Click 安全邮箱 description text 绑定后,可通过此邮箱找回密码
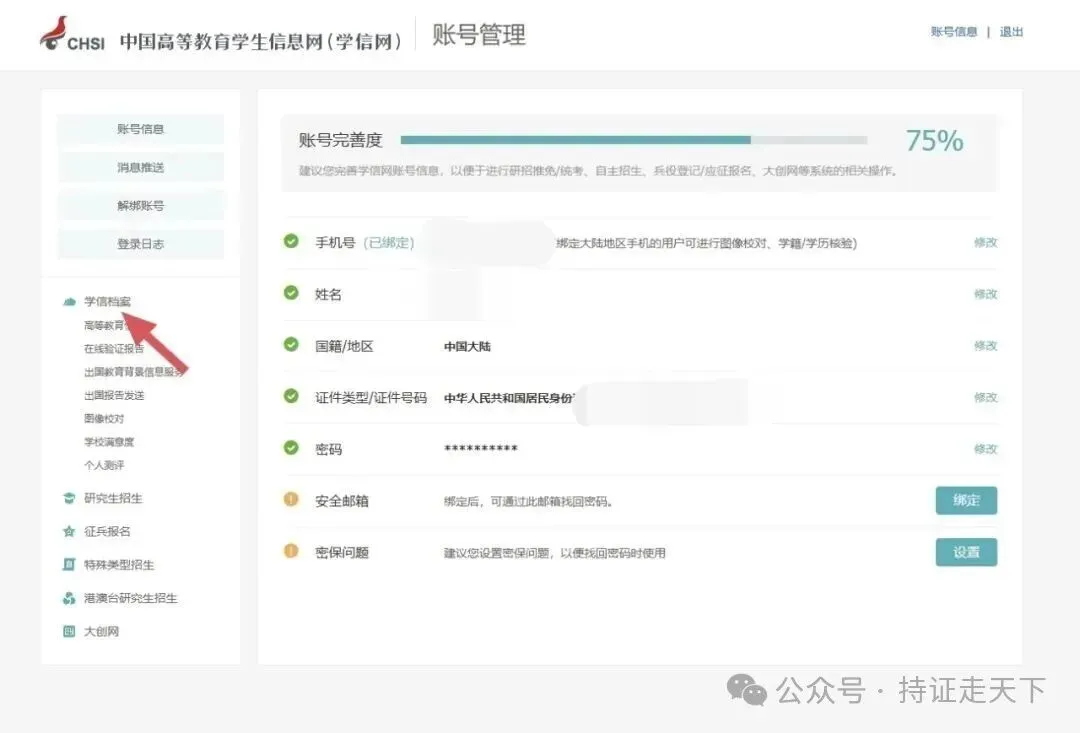The height and width of the screenshot is (733, 1080). (528, 502)
